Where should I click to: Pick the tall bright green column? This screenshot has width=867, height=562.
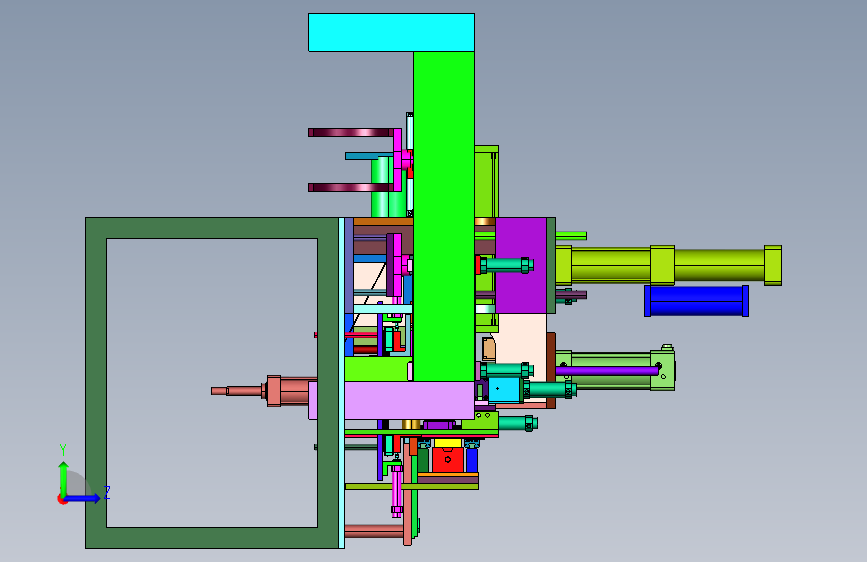tap(444, 216)
